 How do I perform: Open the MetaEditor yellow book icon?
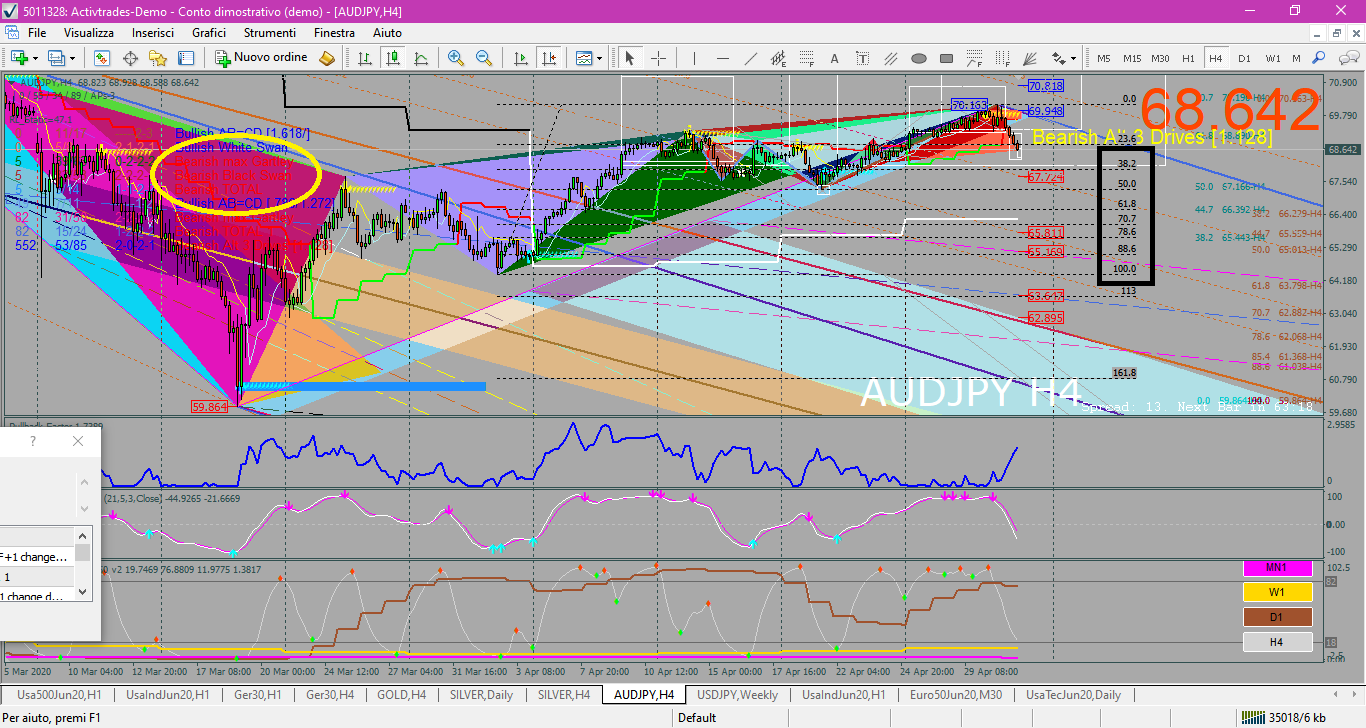point(327,58)
